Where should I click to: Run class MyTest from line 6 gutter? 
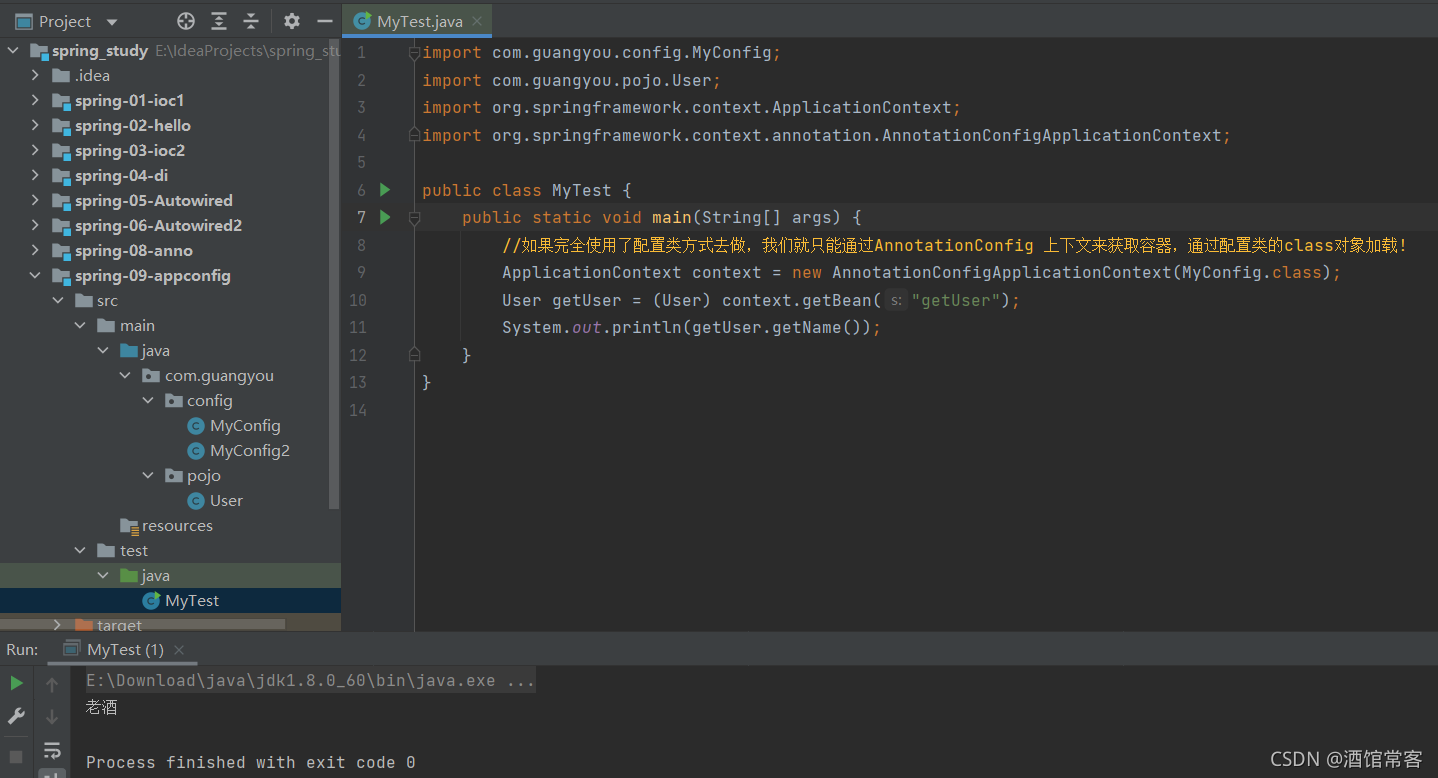385,190
